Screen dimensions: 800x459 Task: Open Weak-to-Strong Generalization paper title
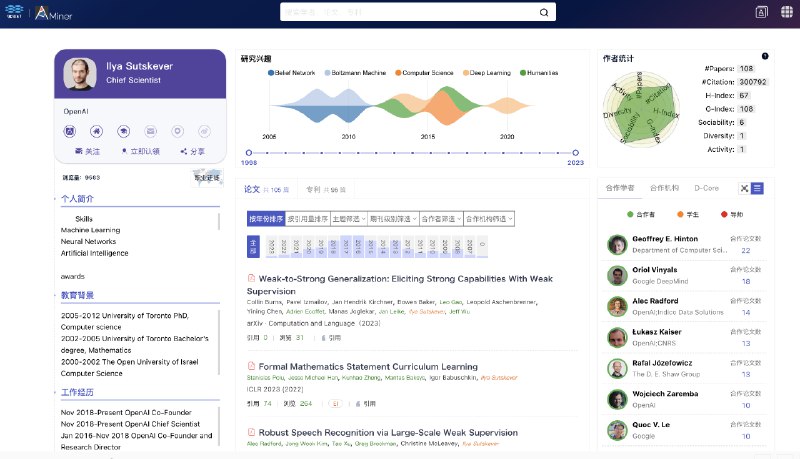coord(399,285)
